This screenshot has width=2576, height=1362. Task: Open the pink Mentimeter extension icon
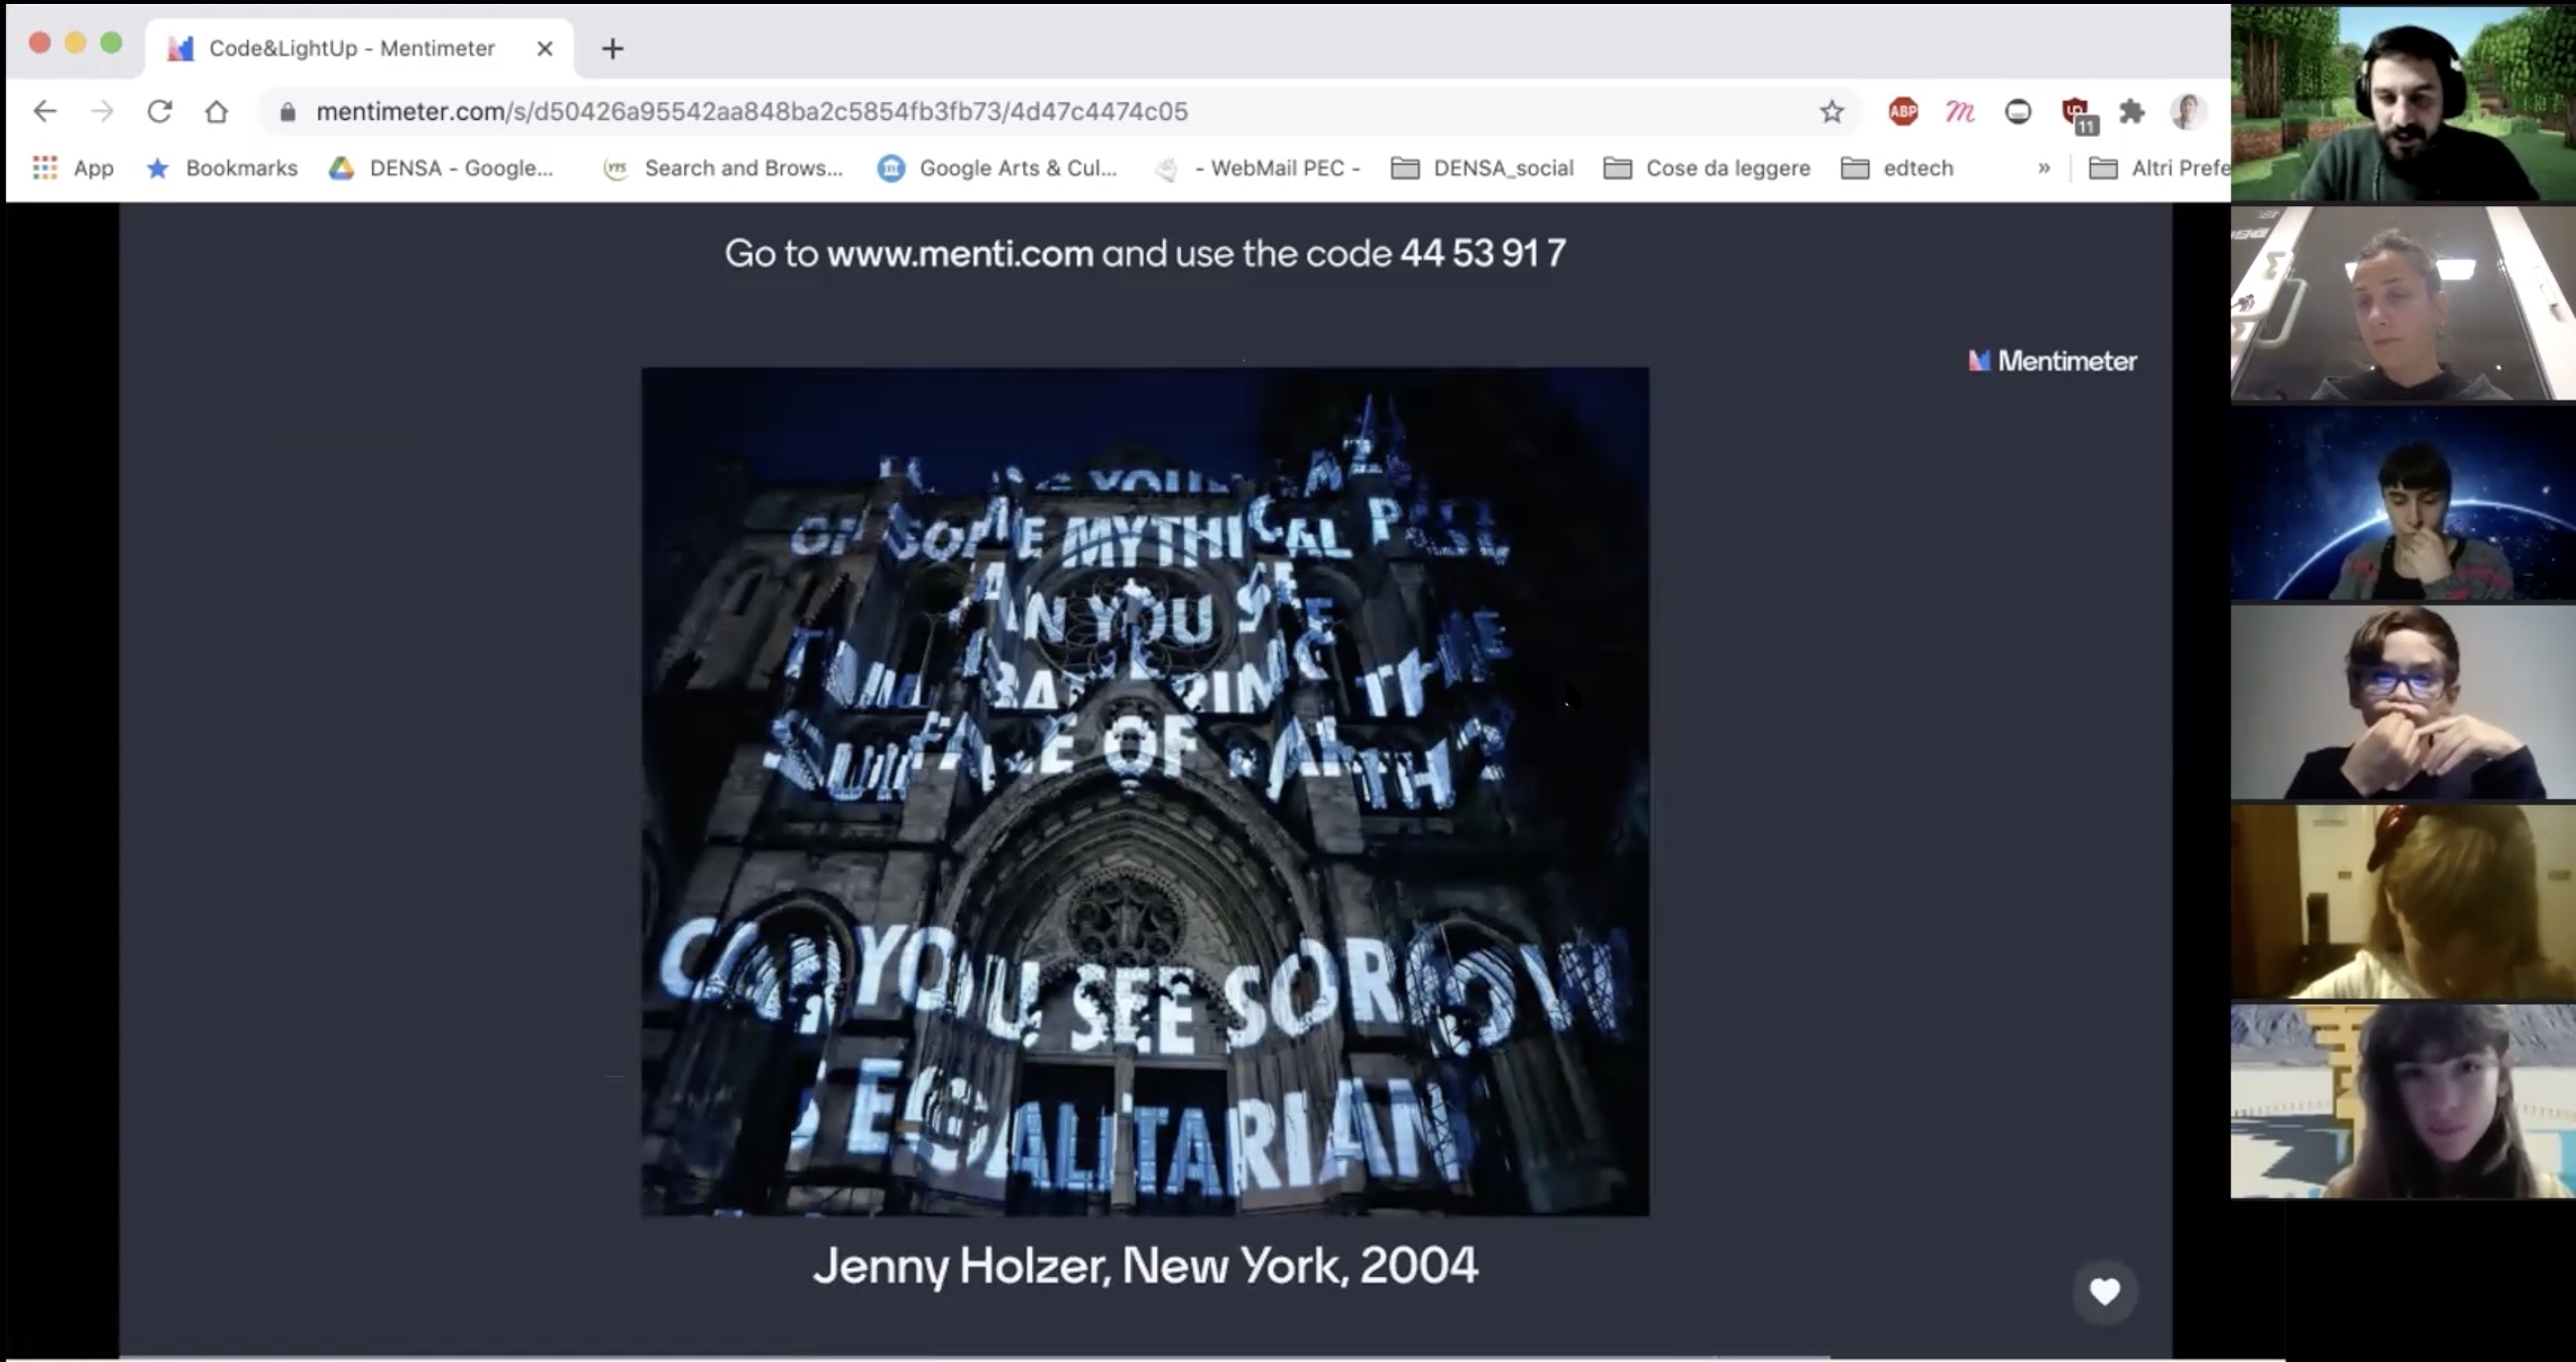tap(1959, 111)
